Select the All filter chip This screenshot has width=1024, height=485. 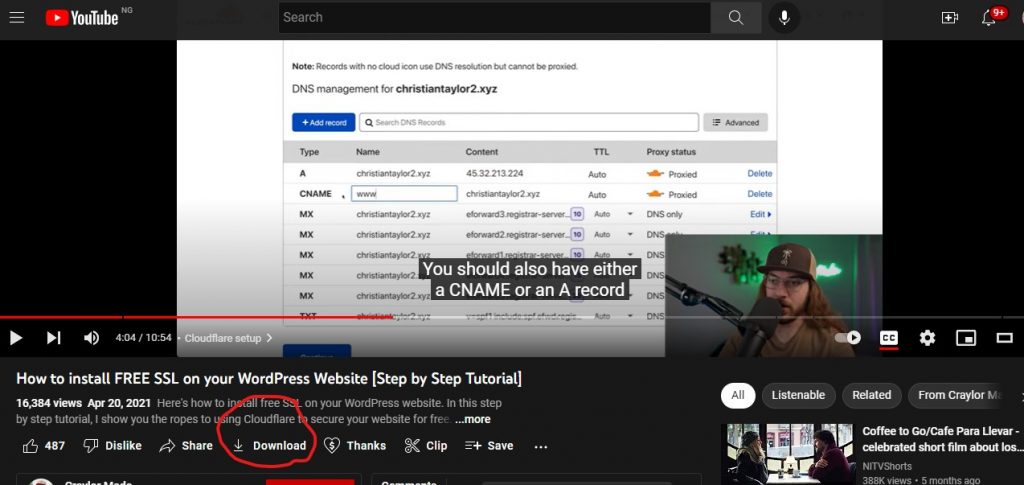click(738, 395)
